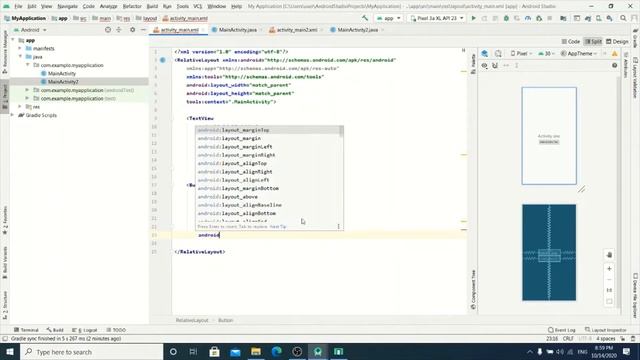Switch to MainActivity.java tab
Image resolution: width=640 pixels, height=360 pixels.
(238, 30)
